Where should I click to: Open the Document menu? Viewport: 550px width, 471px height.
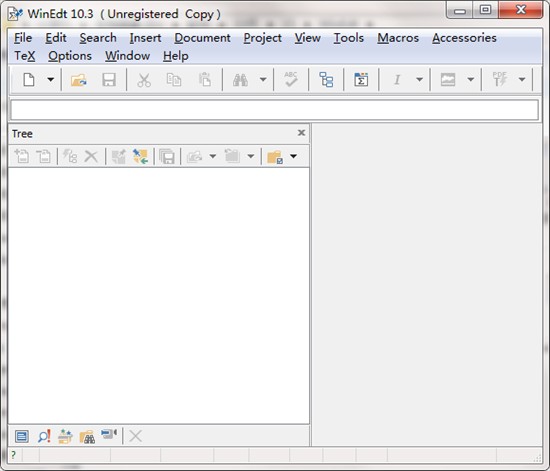coord(202,38)
